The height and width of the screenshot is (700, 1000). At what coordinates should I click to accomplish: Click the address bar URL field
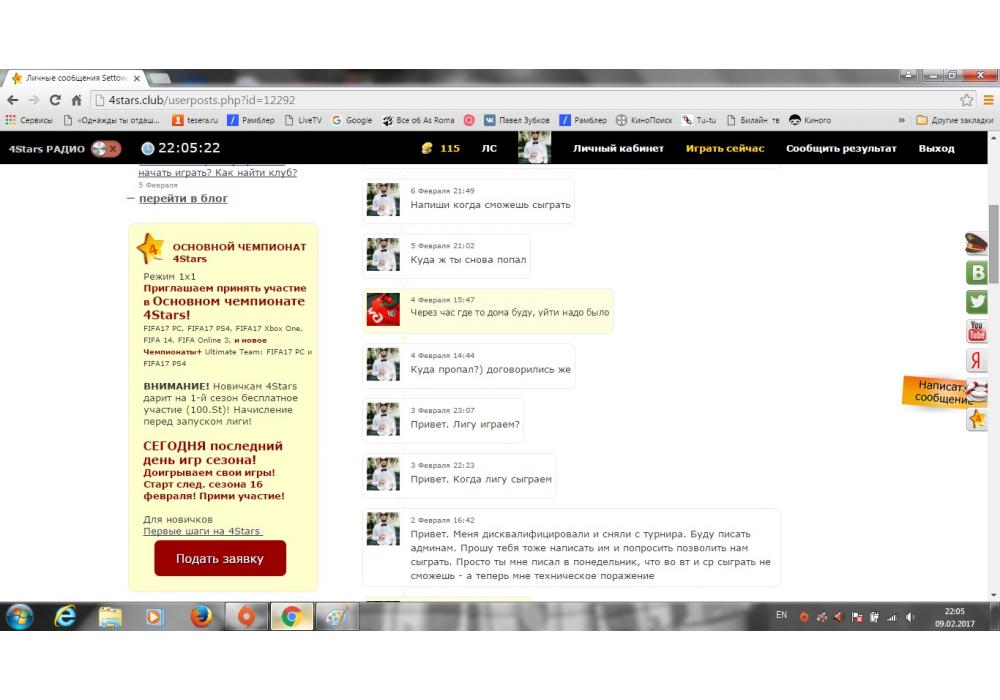[523, 100]
